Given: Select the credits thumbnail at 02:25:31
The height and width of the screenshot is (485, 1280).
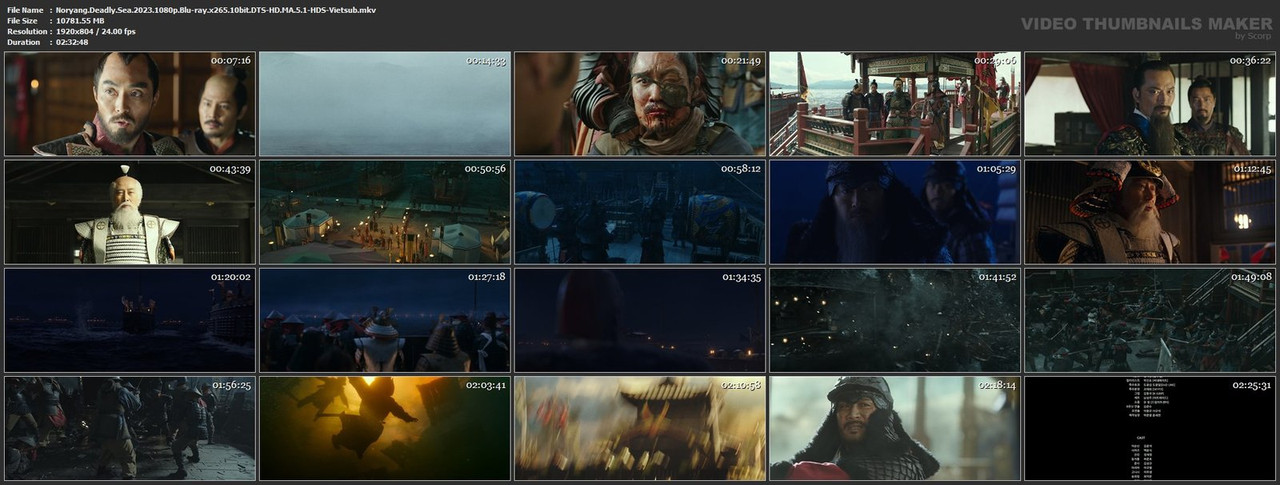Looking at the screenshot, I should tap(1150, 427).
